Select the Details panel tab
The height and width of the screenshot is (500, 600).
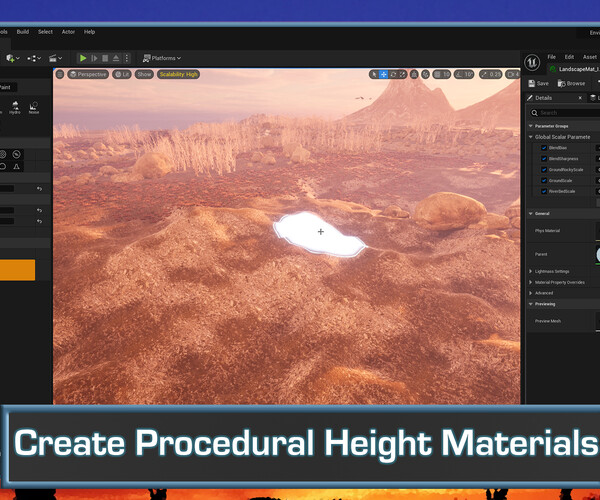tap(543, 98)
